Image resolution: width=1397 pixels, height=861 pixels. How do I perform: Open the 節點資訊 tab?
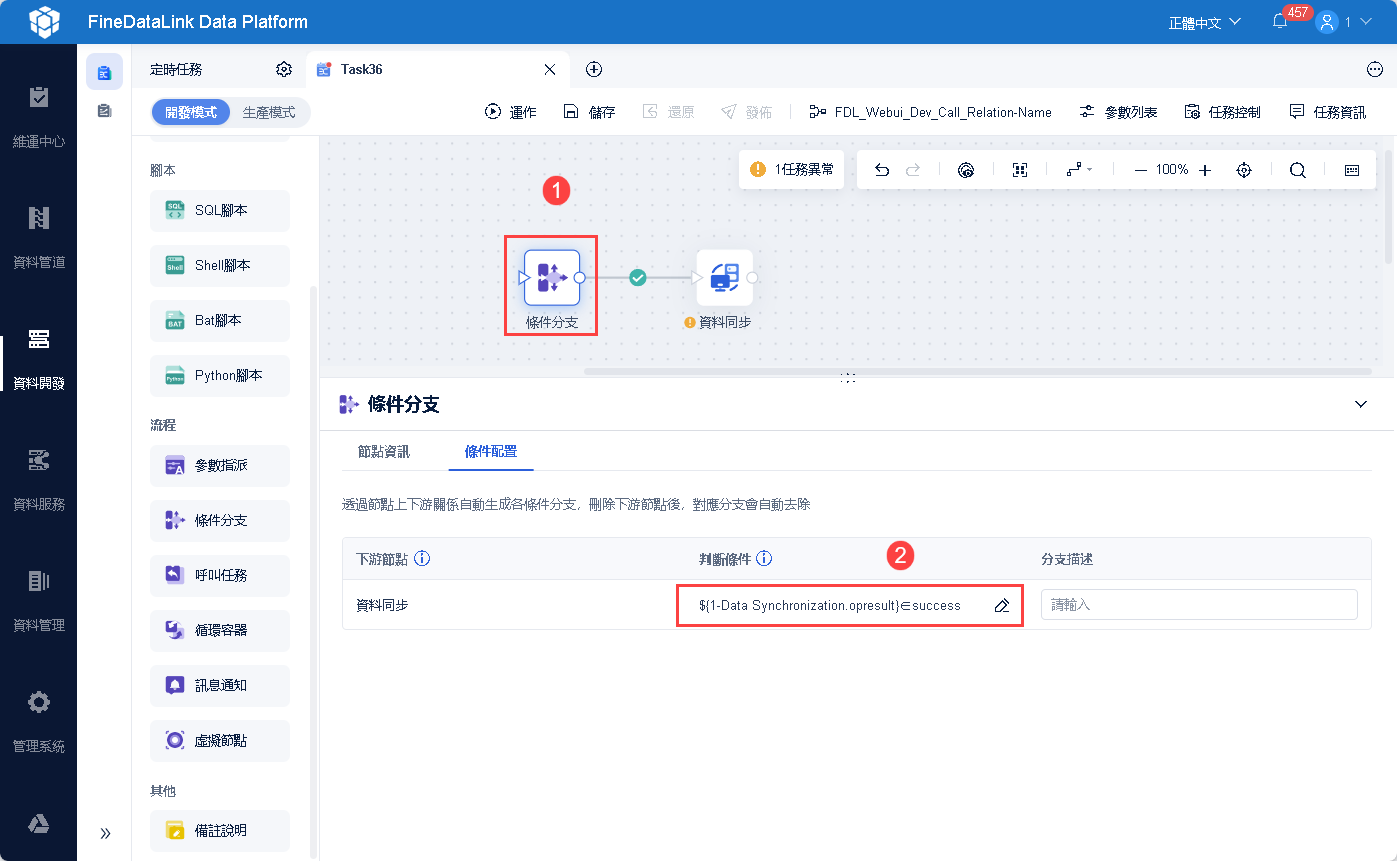pyautogui.click(x=384, y=451)
